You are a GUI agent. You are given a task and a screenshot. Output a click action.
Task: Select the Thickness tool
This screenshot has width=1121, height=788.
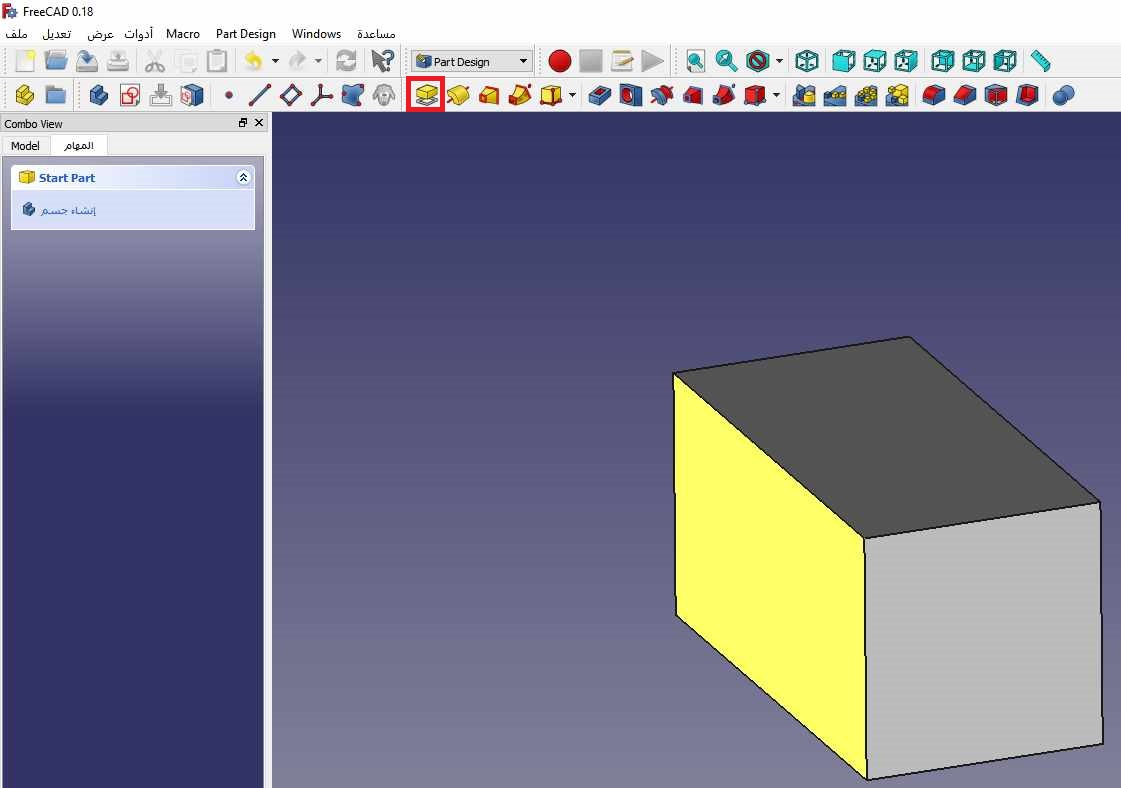1027,94
